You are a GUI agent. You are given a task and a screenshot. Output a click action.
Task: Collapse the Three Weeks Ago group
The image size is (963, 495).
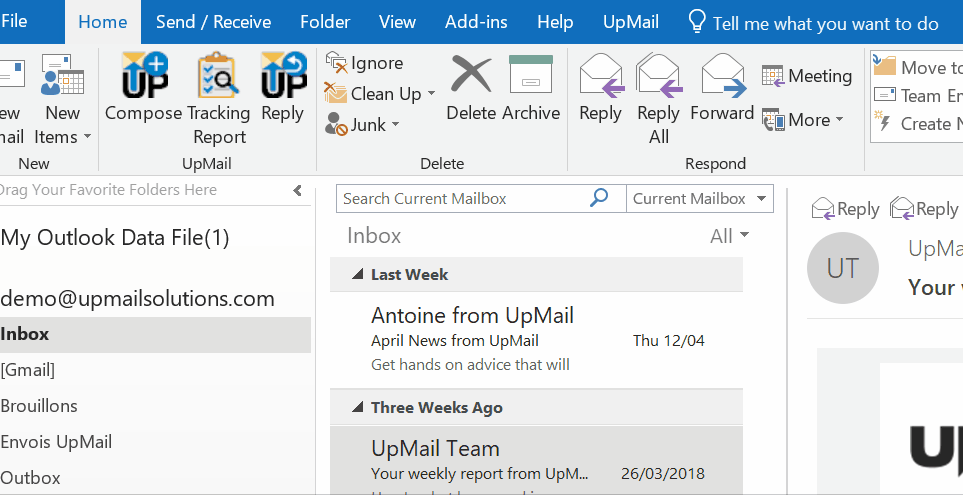tap(357, 407)
